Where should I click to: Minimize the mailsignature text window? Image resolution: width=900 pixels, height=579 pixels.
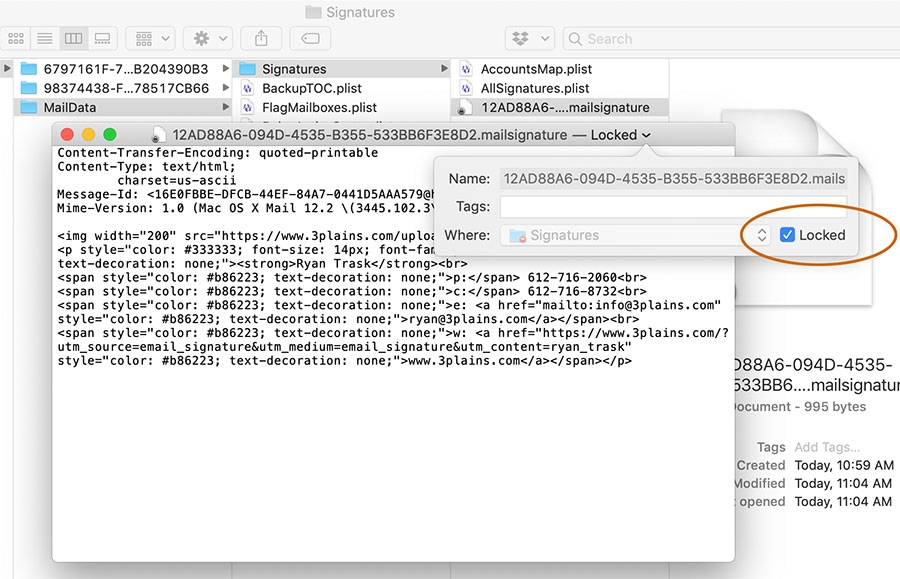[88, 135]
